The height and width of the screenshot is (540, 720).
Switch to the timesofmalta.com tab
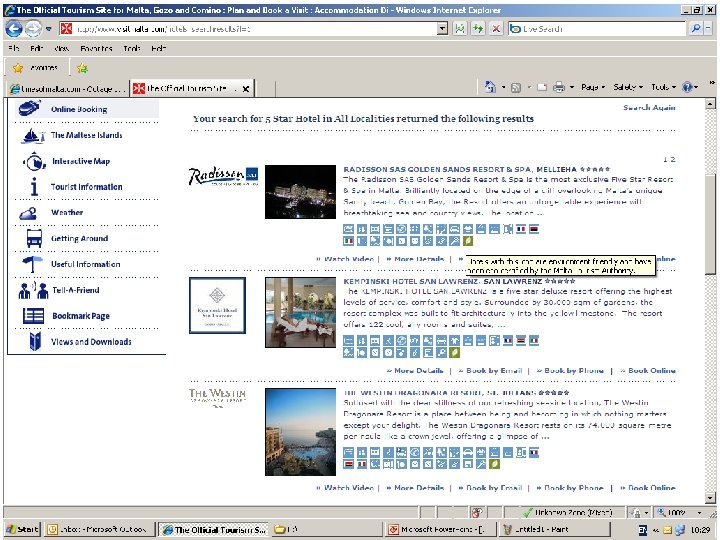[68, 89]
